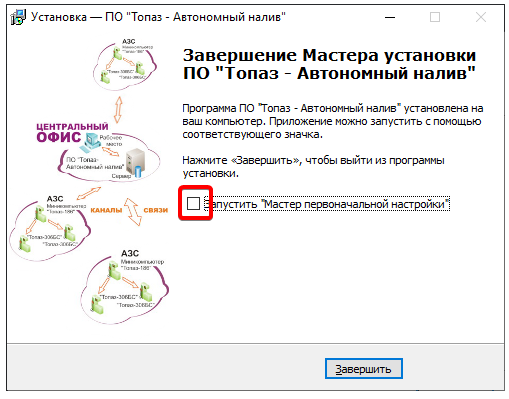Click the blue workstation computer icon near ОФИС
This screenshot has width=509, height=399.
pyautogui.click(x=92, y=141)
